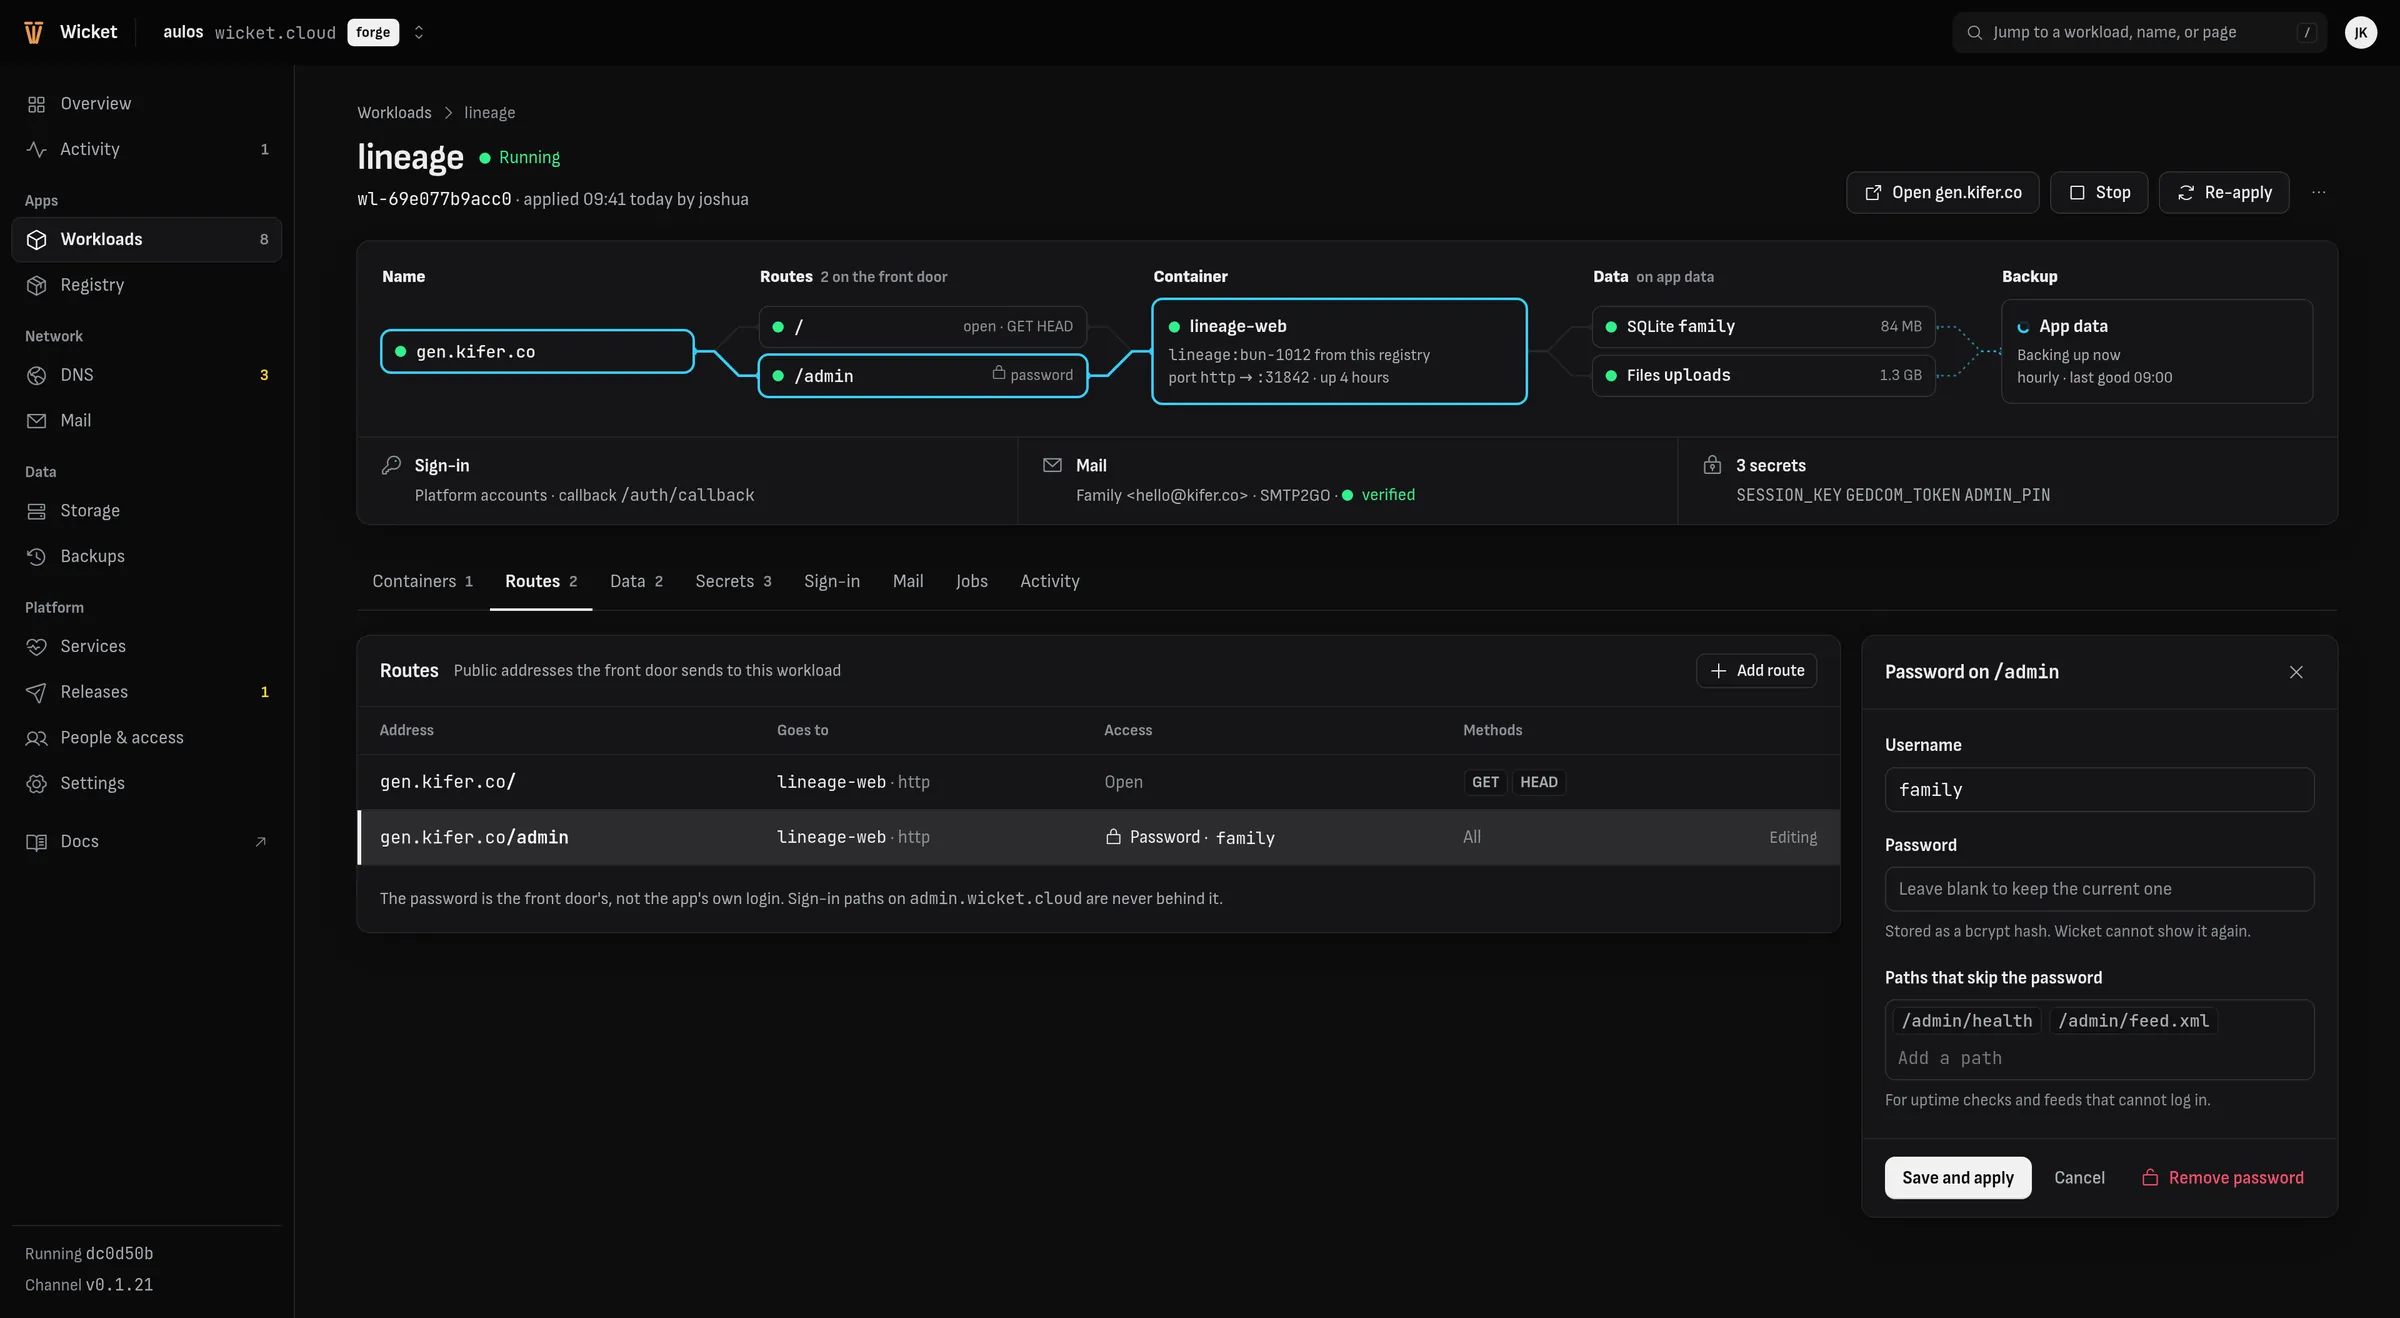Click the lock icon in /admin route row
Viewport: 2400px width, 1318px height.
1113,836
